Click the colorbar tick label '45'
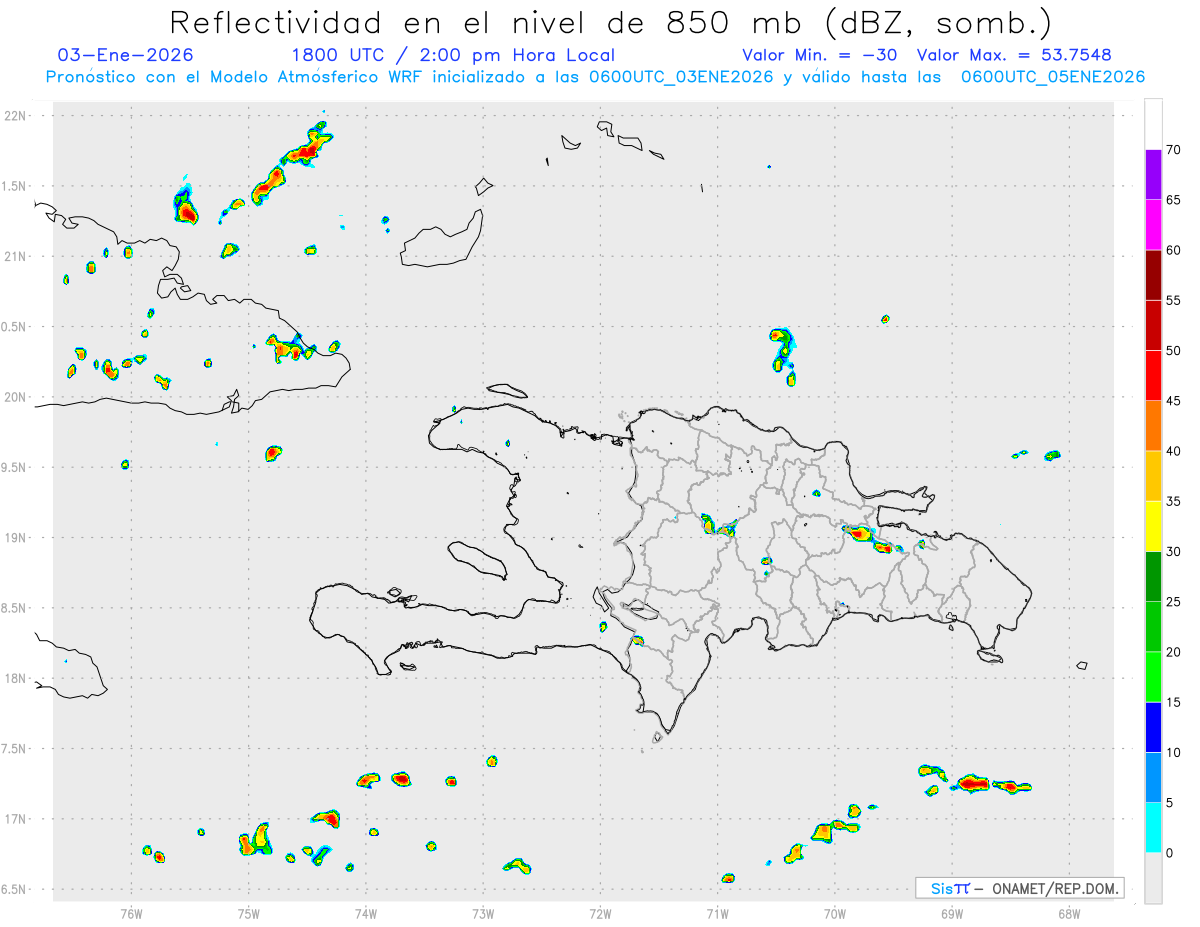 pyautogui.click(x=1173, y=401)
